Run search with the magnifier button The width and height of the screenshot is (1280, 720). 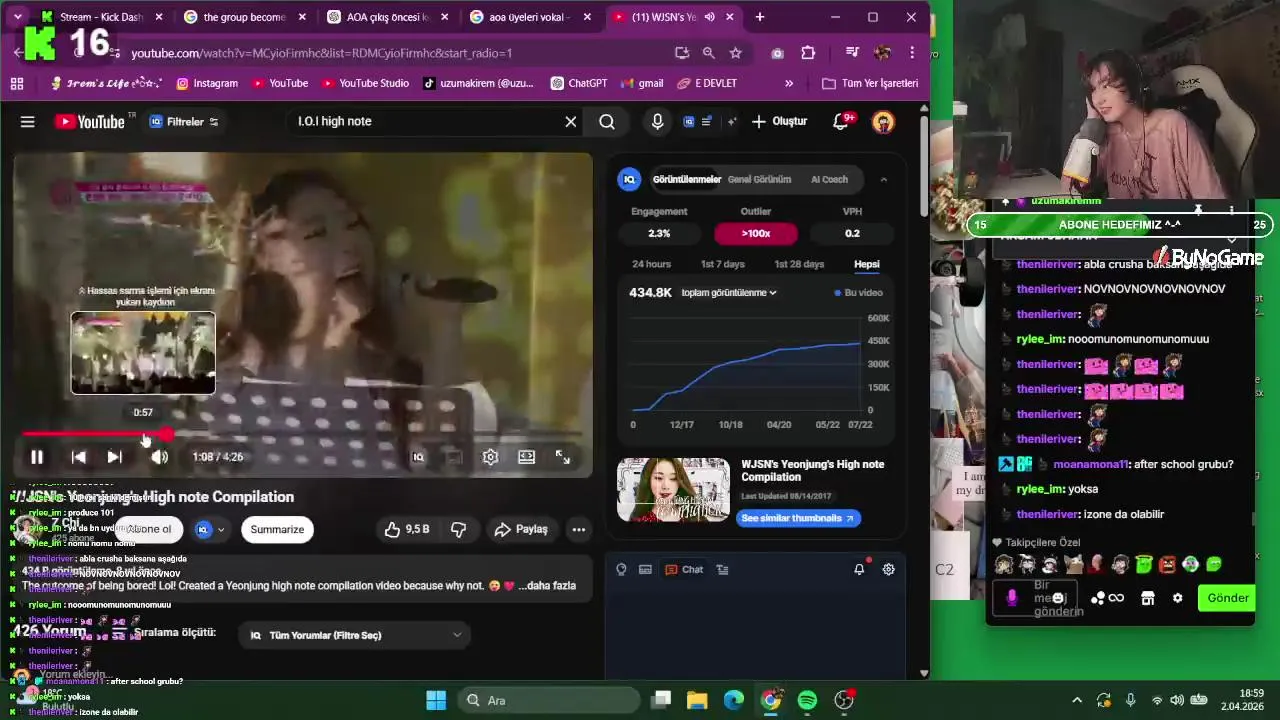pyautogui.click(x=607, y=122)
